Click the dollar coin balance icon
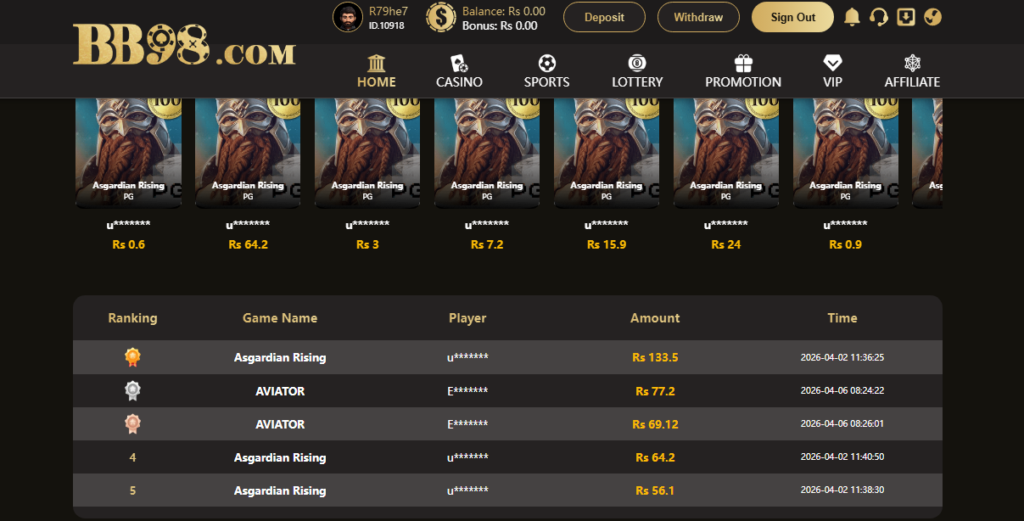The image size is (1024, 521). (x=441, y=17)
